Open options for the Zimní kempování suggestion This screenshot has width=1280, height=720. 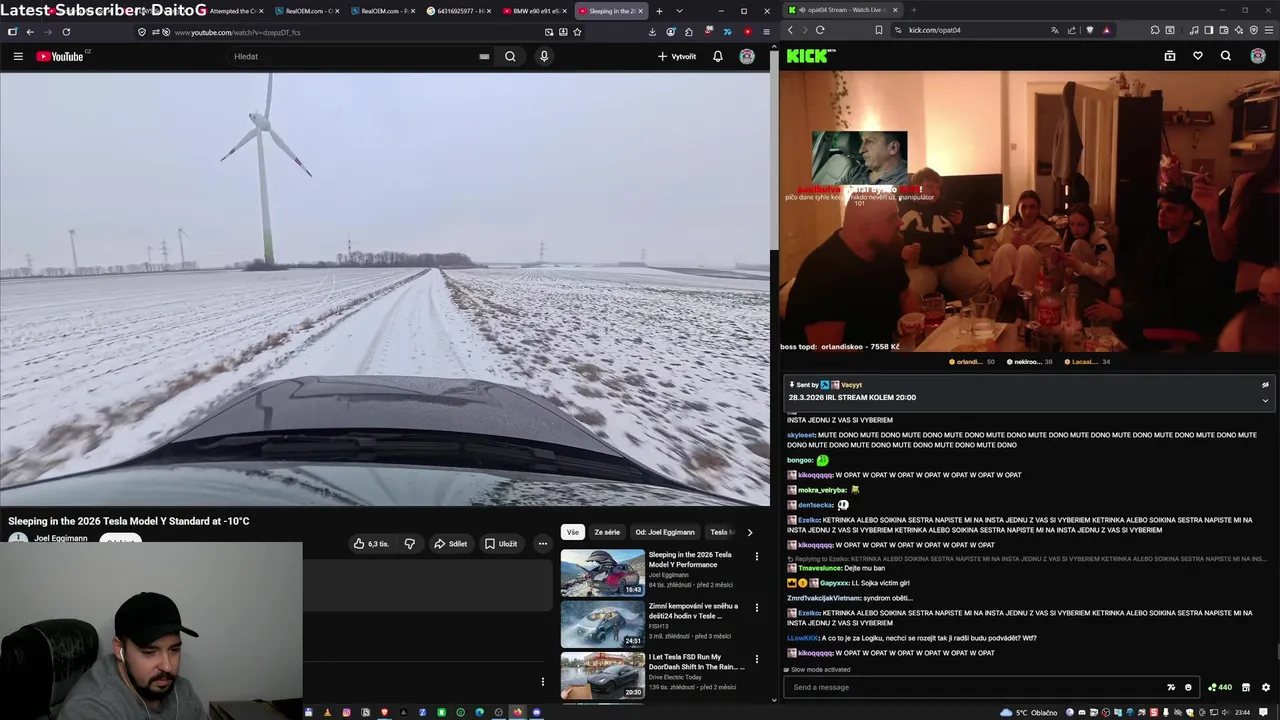(756, 607)
